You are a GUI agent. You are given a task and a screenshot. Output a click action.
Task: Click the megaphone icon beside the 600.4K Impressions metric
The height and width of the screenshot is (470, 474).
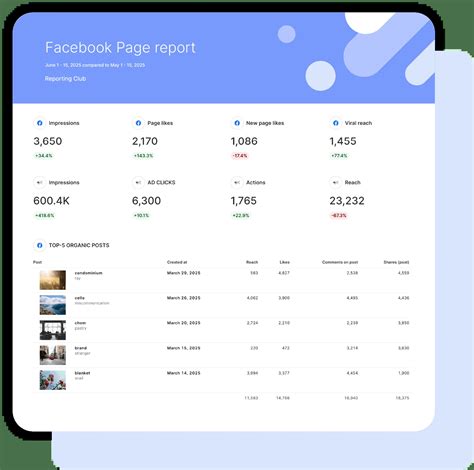(x=40, y=182)
